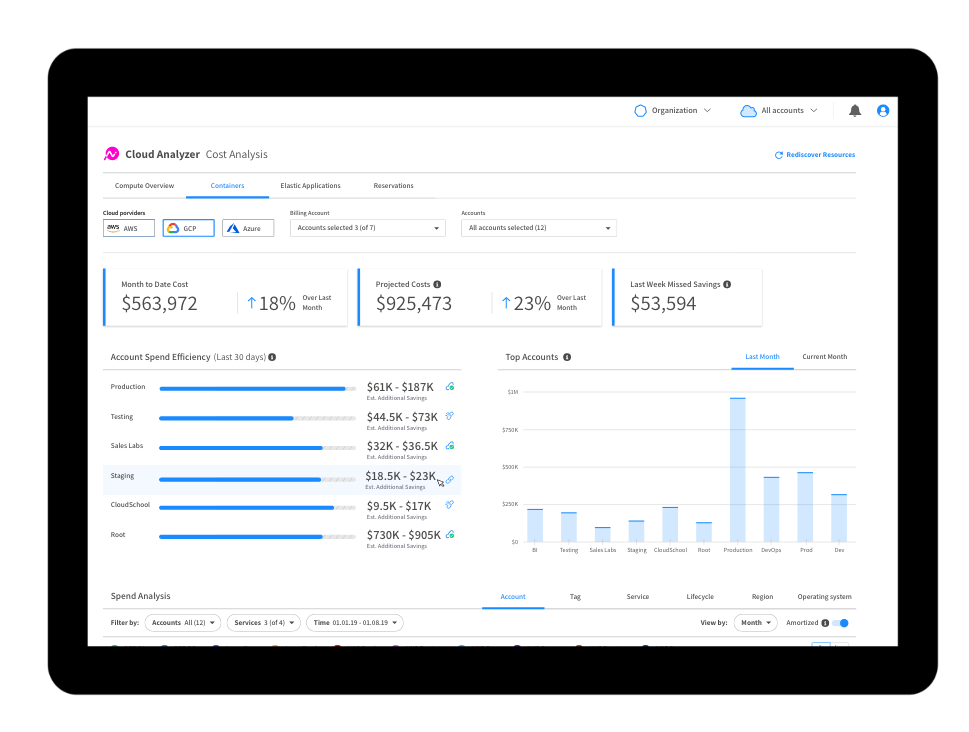Select the Azure cloud provider
Image resolution: width=969 pixels, height=732 pixels.
click(248, 228)
